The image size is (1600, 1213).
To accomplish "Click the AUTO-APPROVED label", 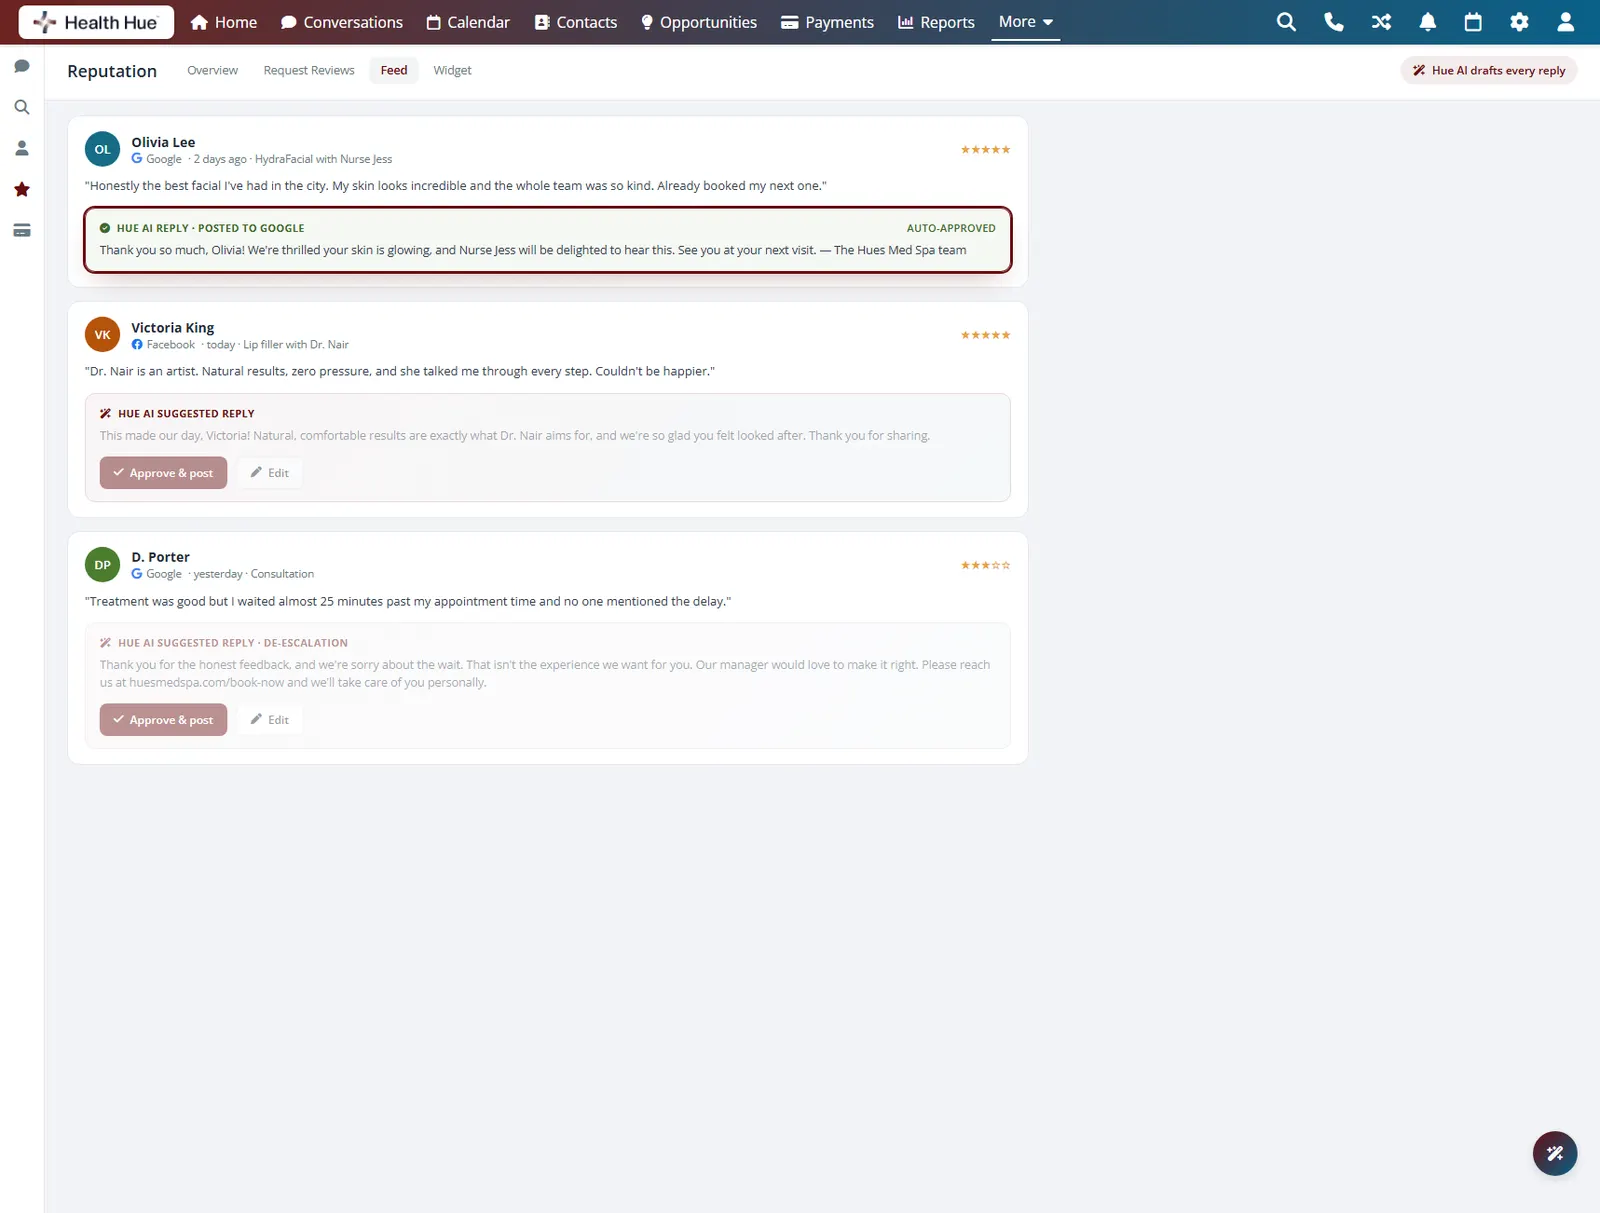I will coord(951,228).
